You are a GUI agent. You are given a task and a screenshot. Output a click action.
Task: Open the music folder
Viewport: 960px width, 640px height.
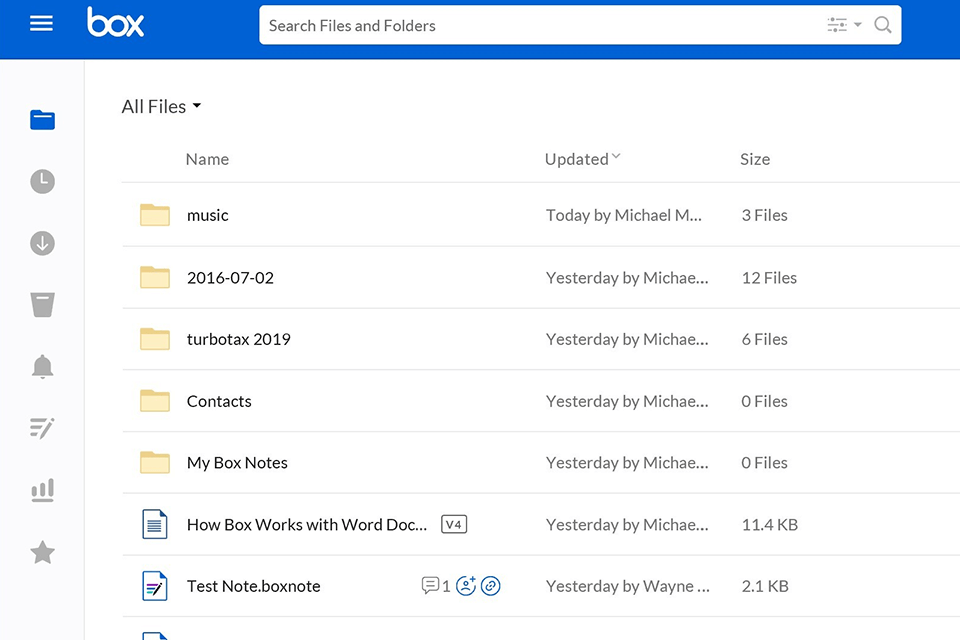click(x=207, y=215)
